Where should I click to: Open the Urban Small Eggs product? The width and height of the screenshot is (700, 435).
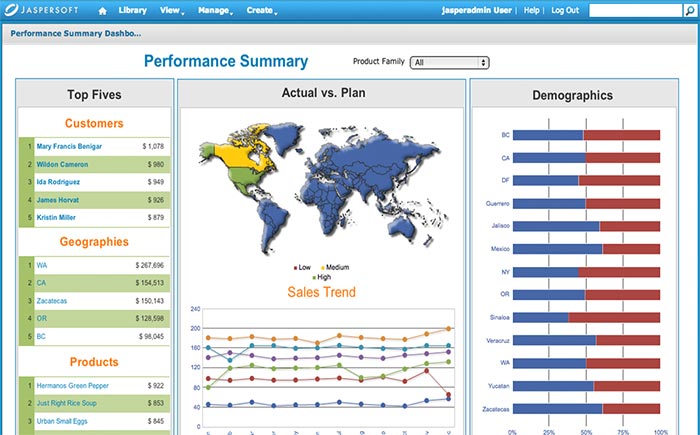[62, 421]
